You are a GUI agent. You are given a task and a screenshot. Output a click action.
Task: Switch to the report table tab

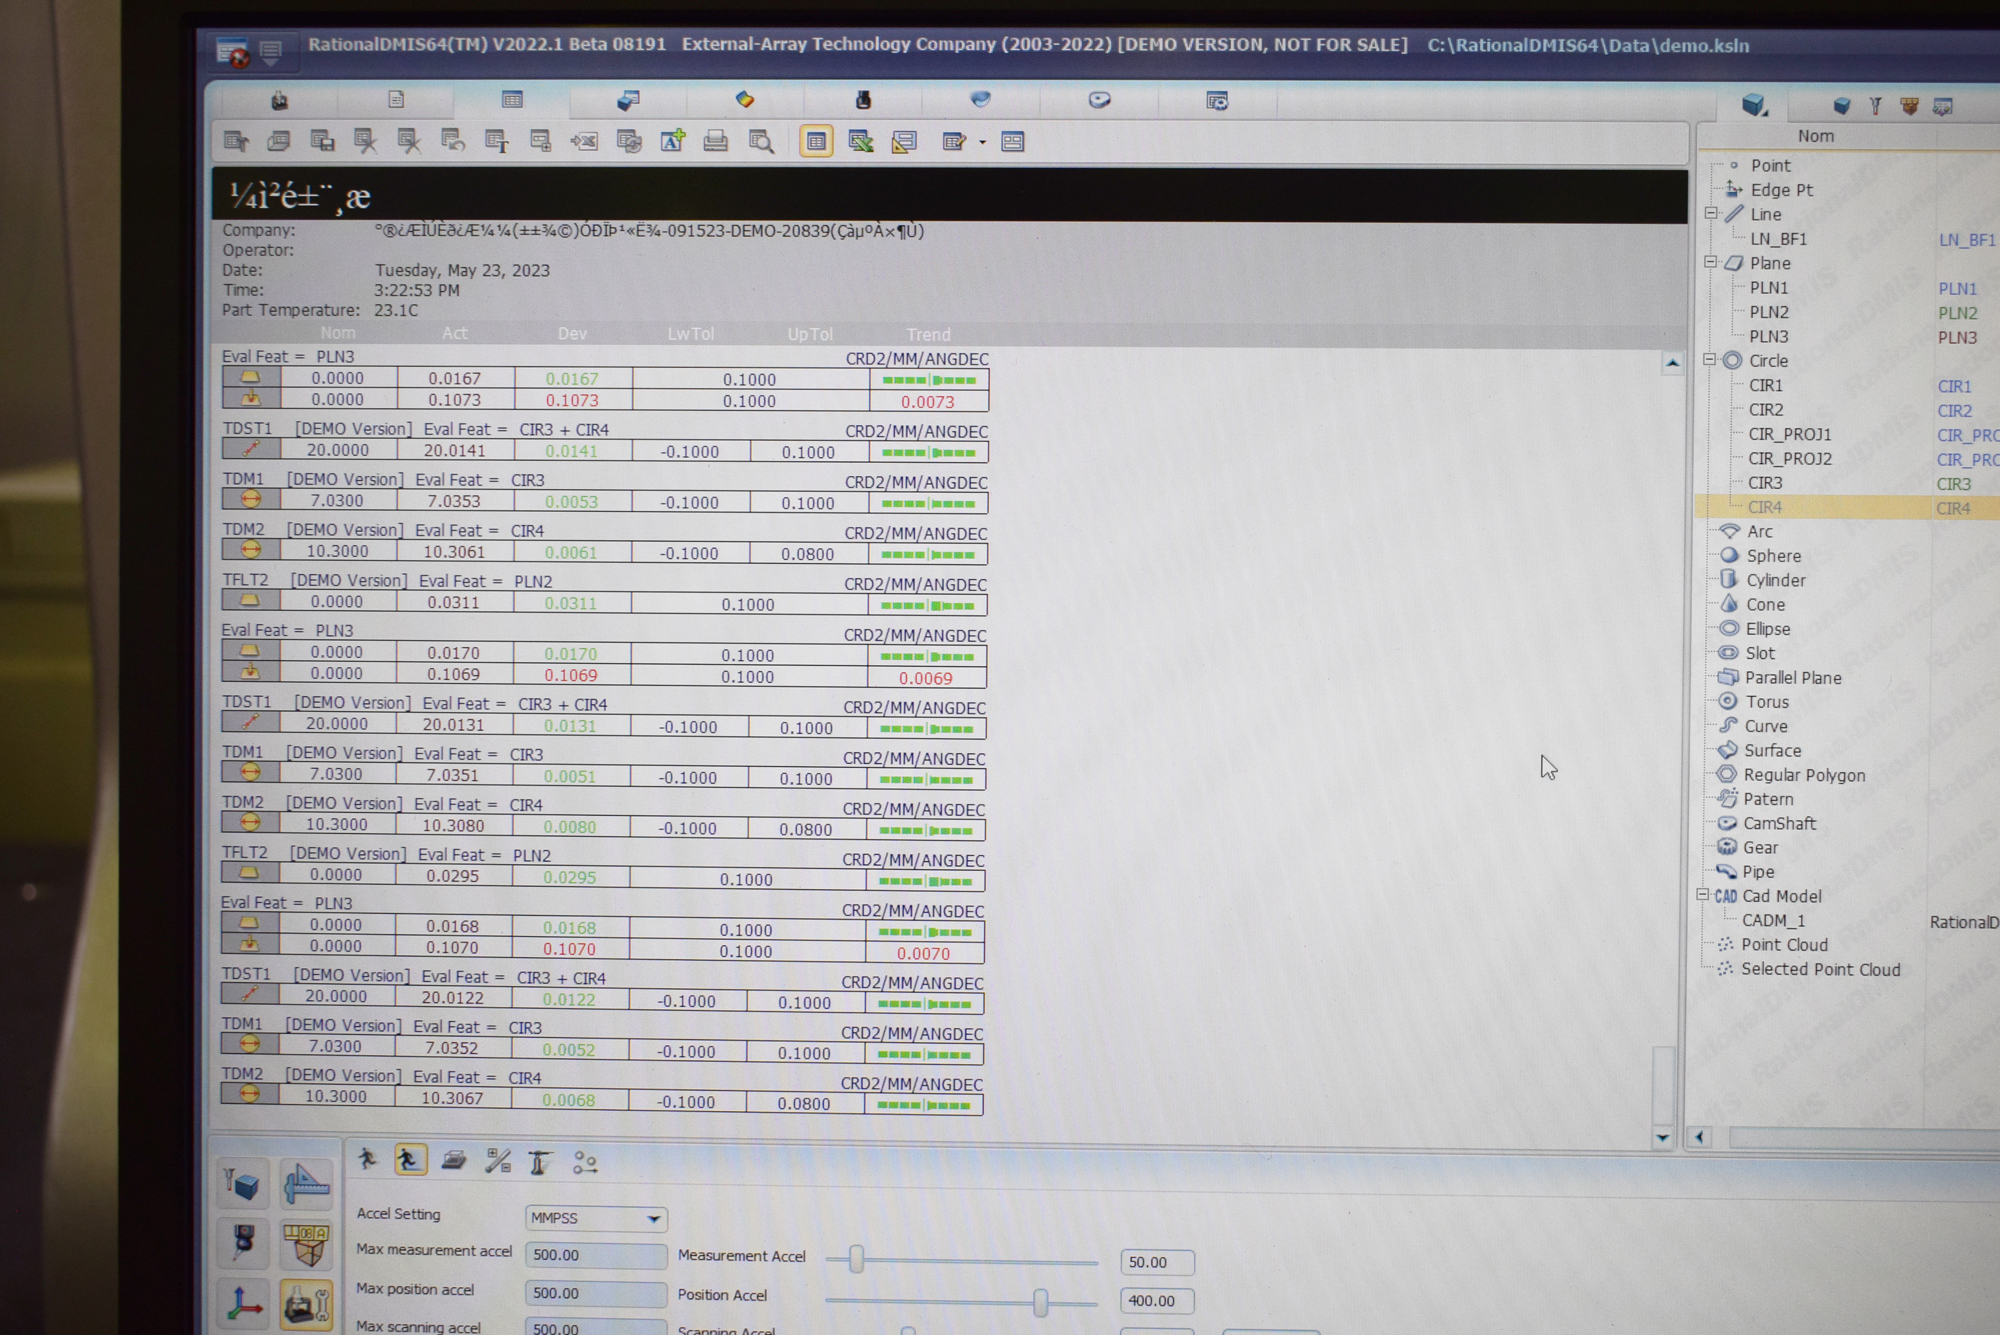(x=512, y=100)
